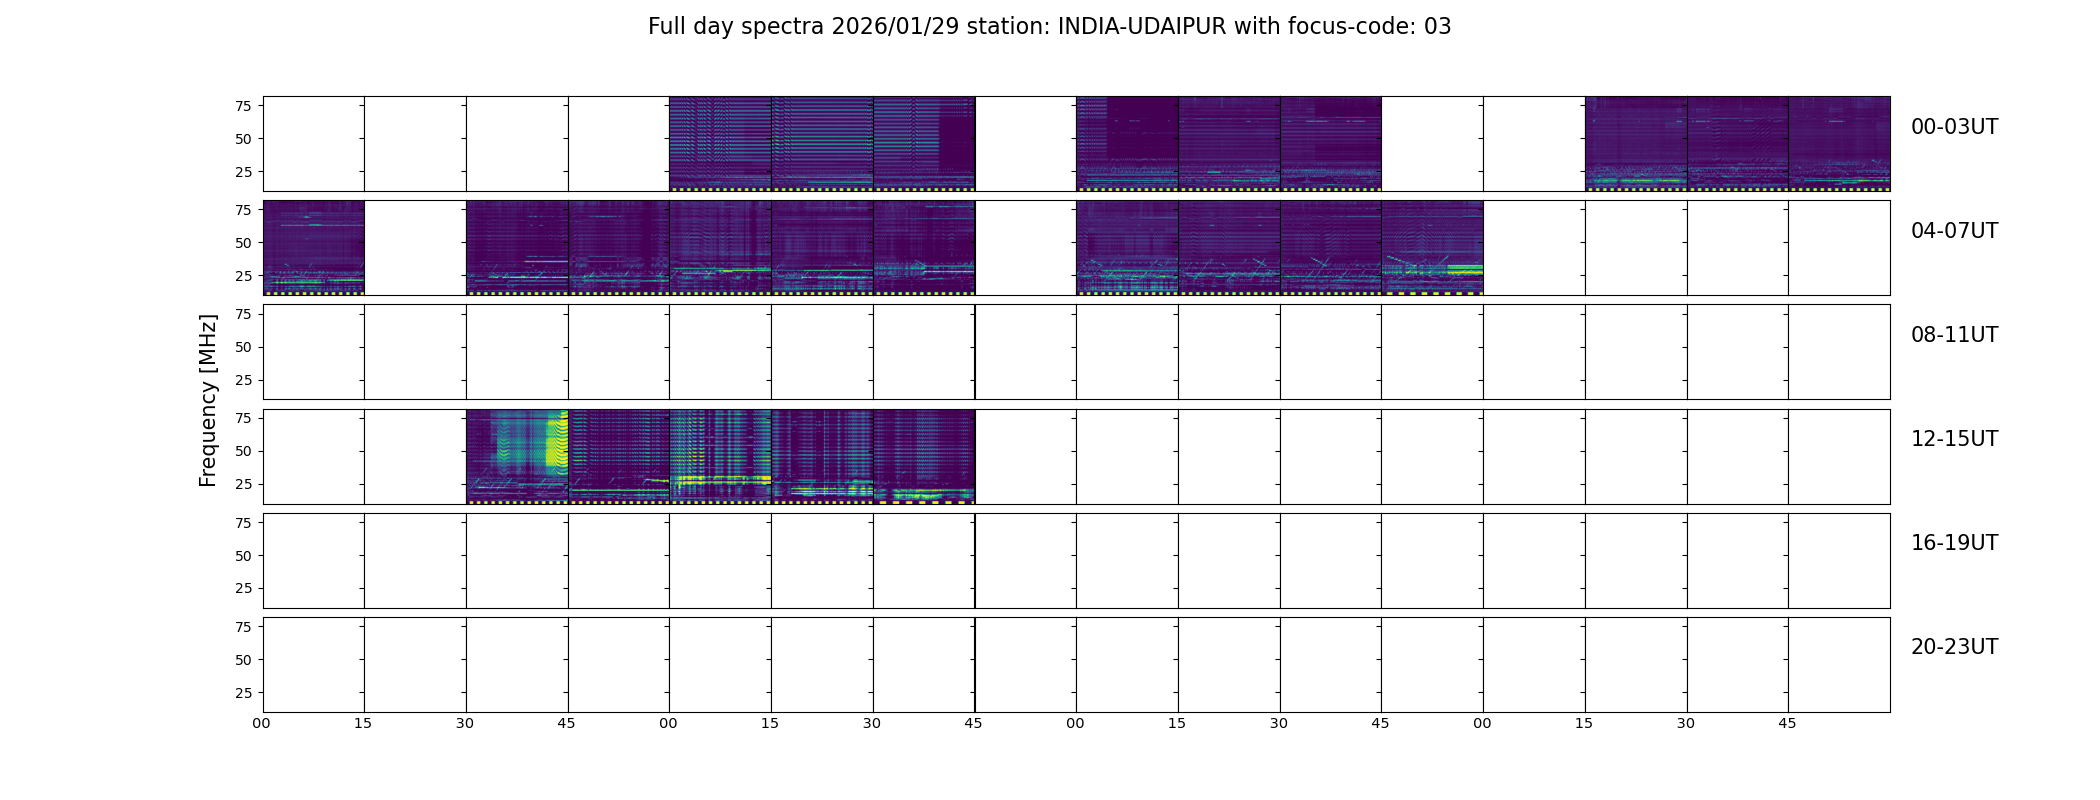Screen dimensions: 2100x800
Task: Click the 'Frequency [MHz]' y-axis label
Action: pyautogui.click(x=208, y=401)
